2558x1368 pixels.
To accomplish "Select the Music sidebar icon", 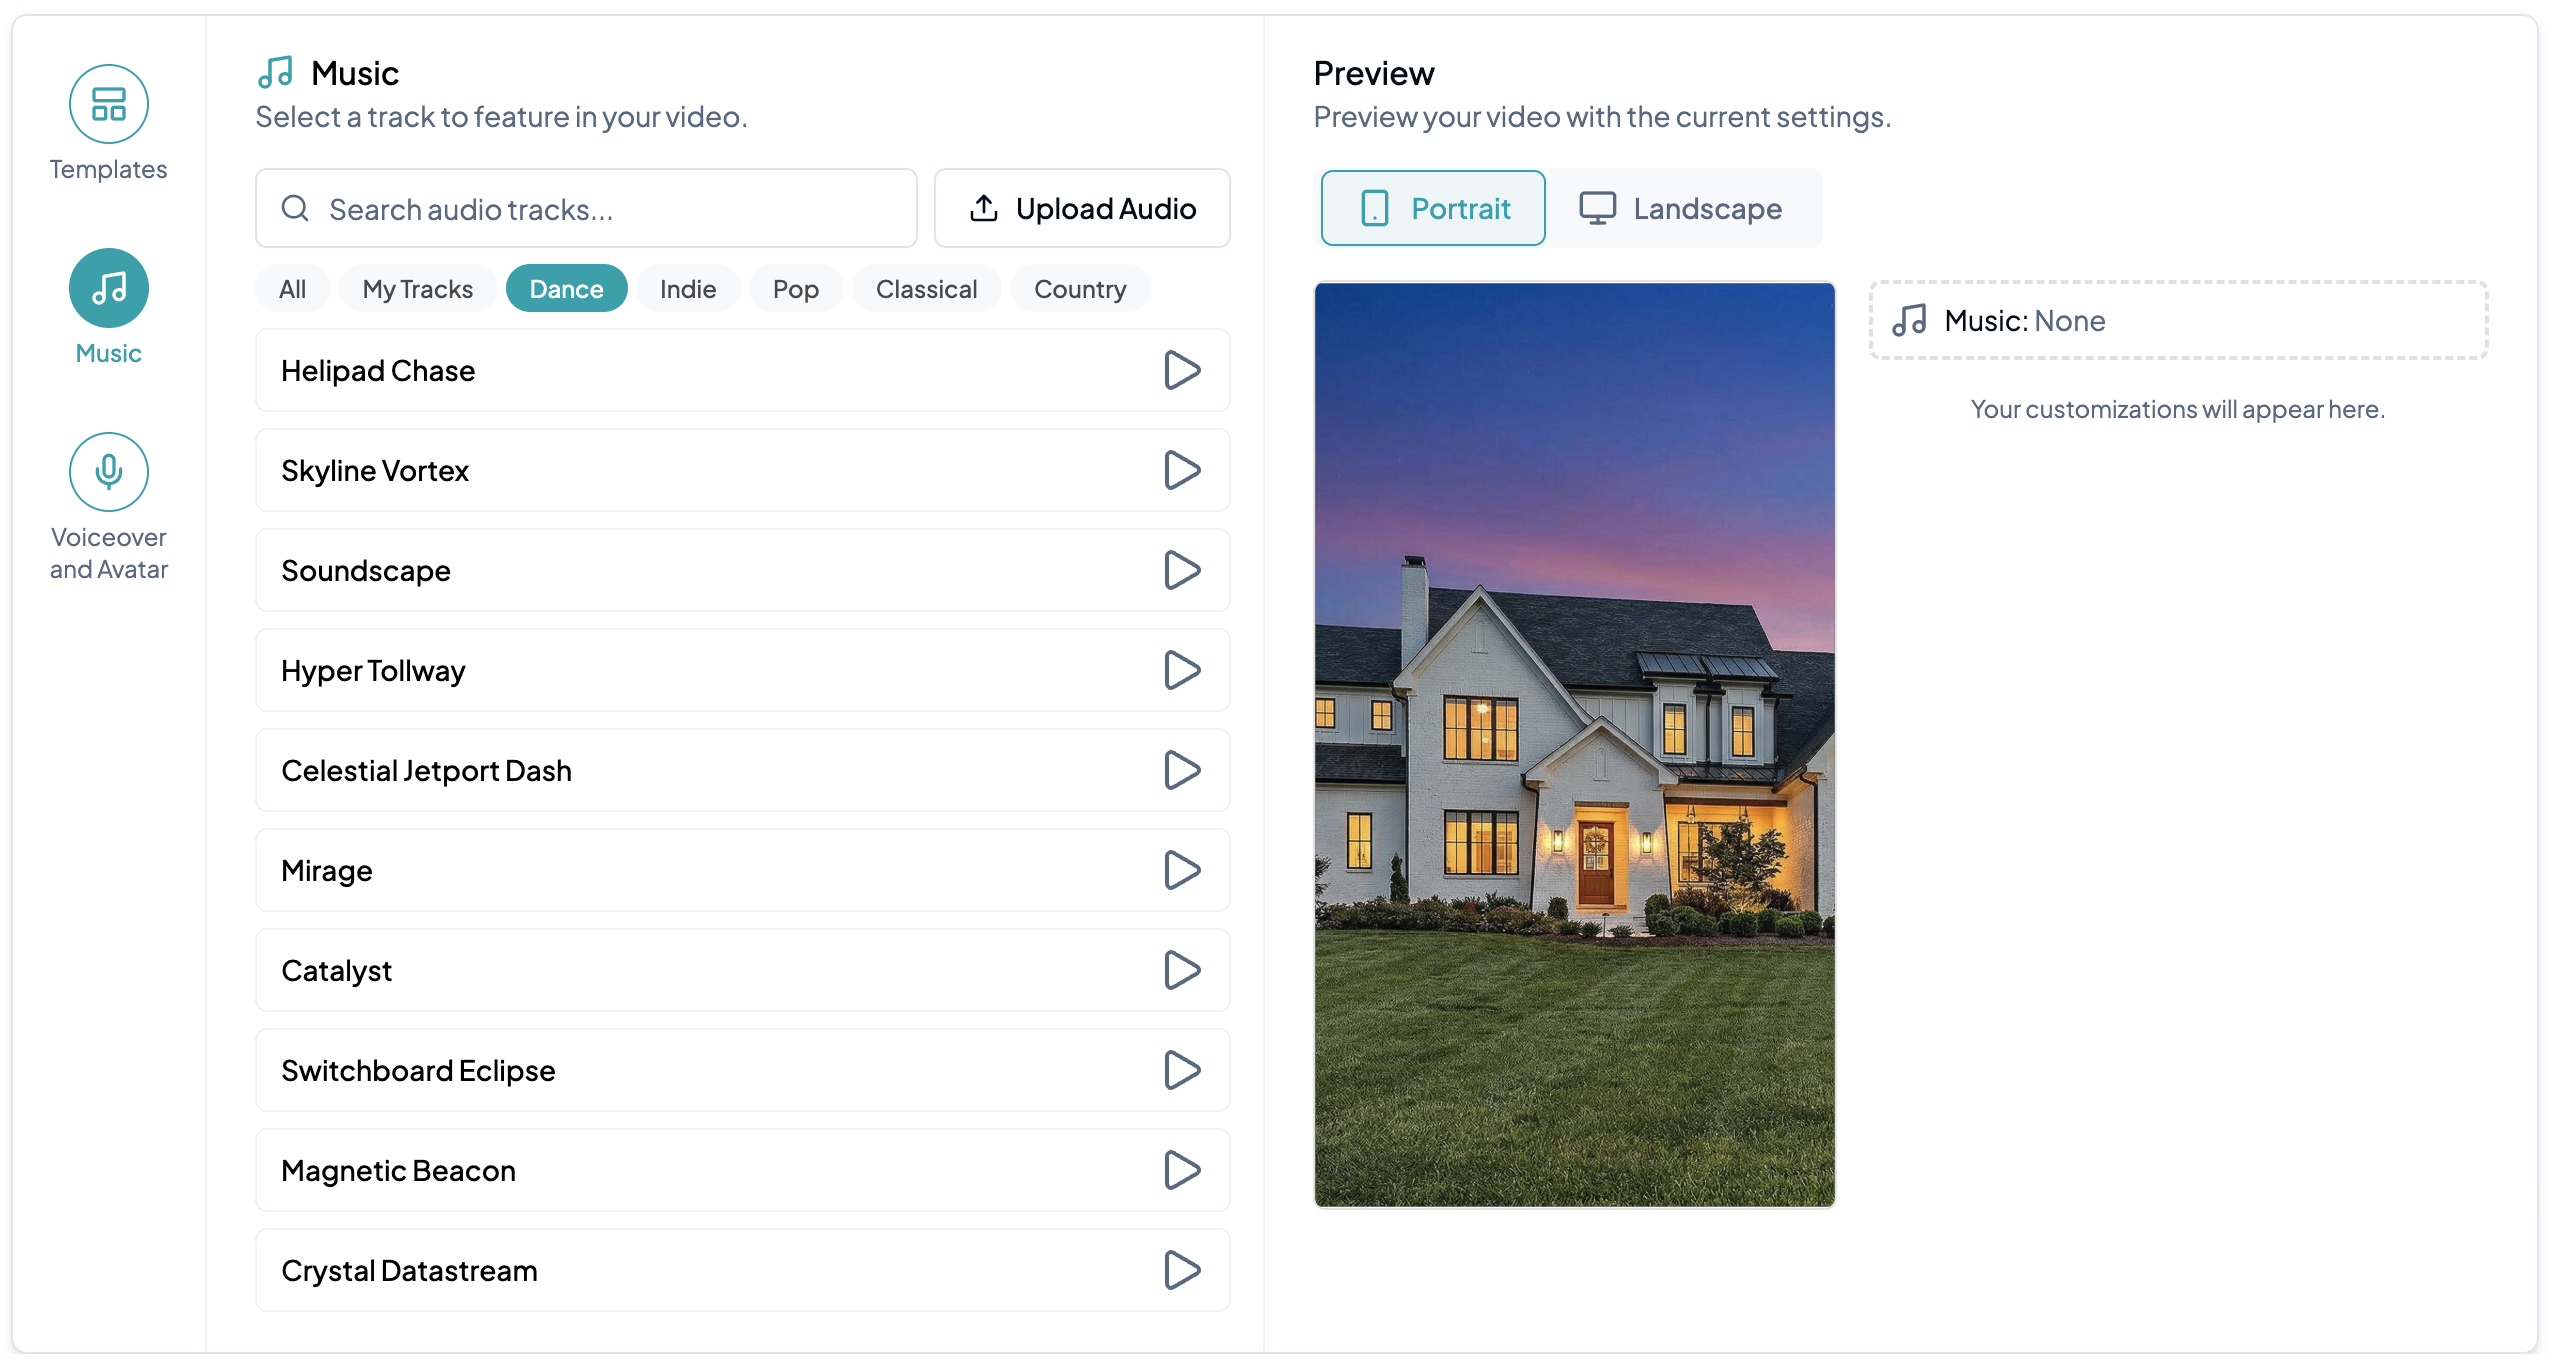I will 108,288.
